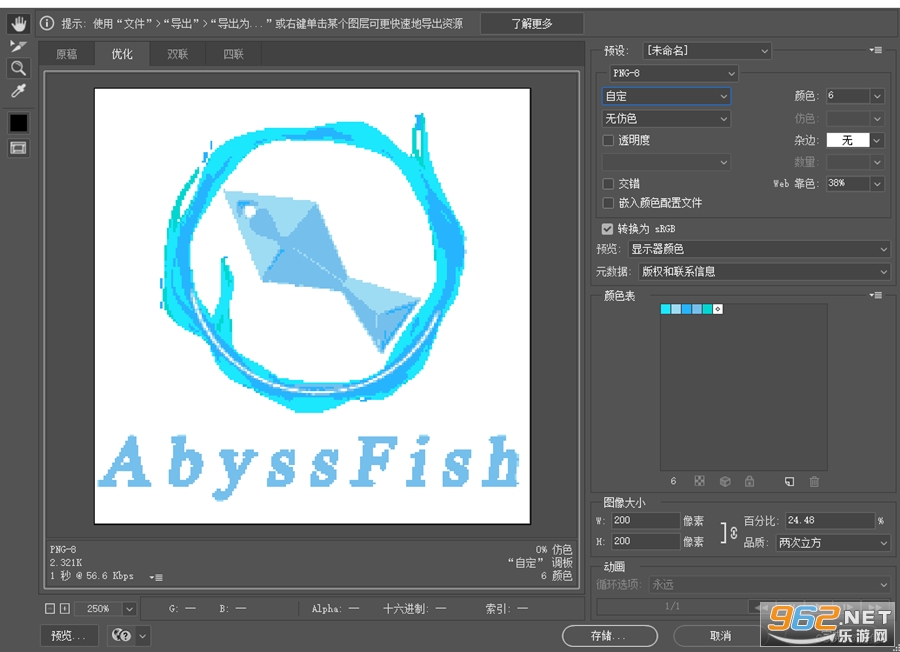The height and width of the screenshot is (652, 900).
Task: Open the 自定 color reduction dropdown
Action: (666, 96)
